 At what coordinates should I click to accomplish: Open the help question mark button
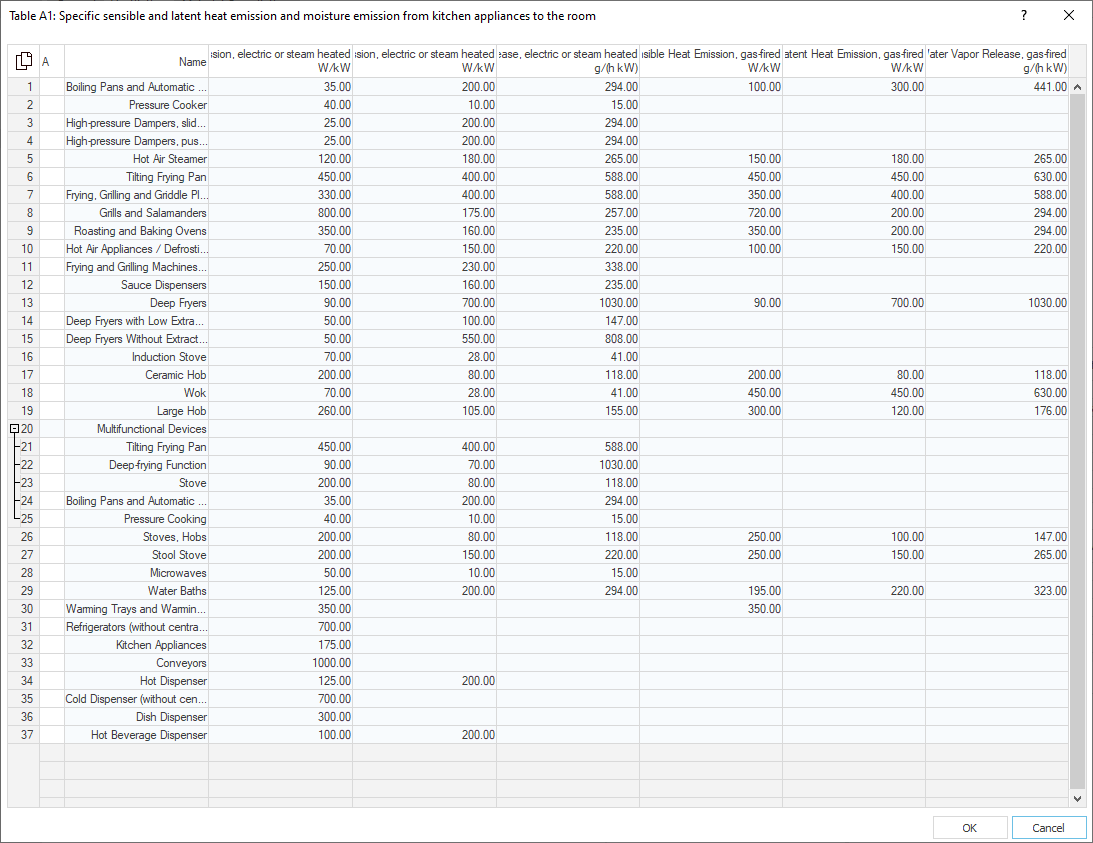click(1023, 15)
